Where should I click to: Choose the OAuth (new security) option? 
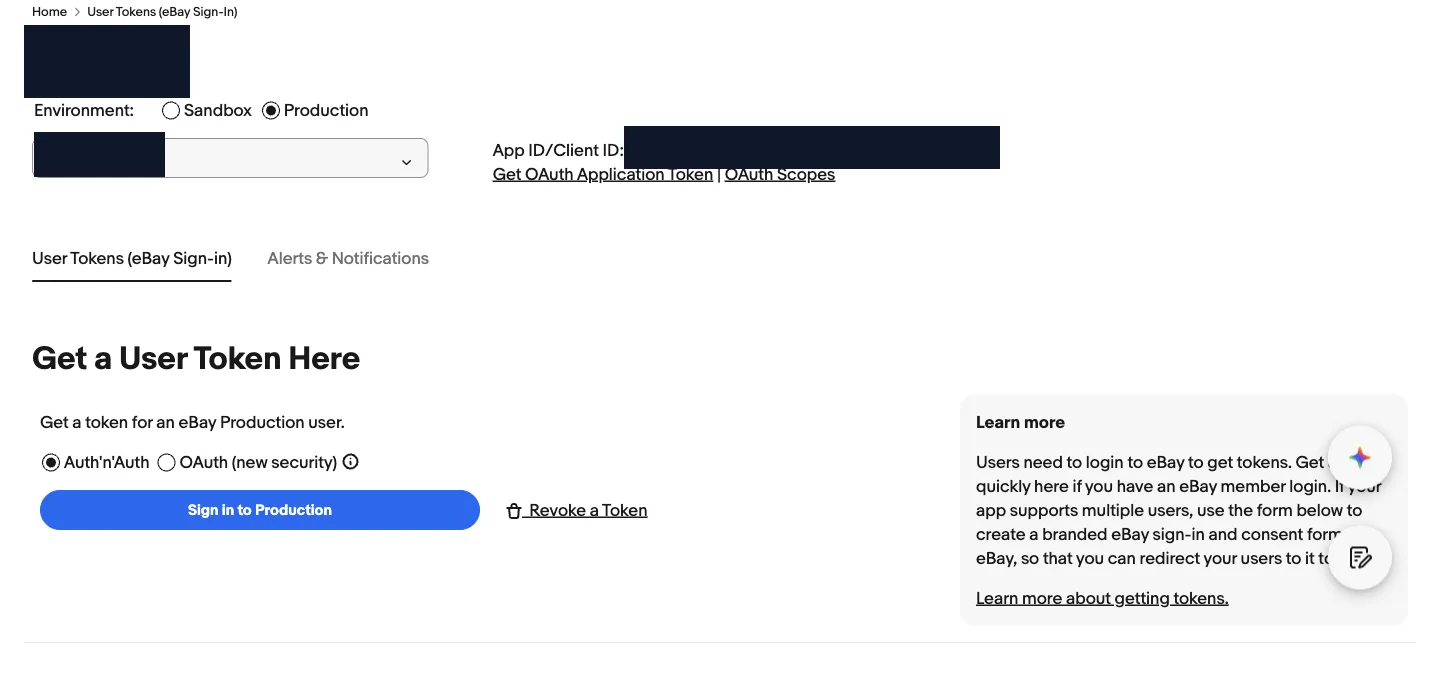pos(167,462)
